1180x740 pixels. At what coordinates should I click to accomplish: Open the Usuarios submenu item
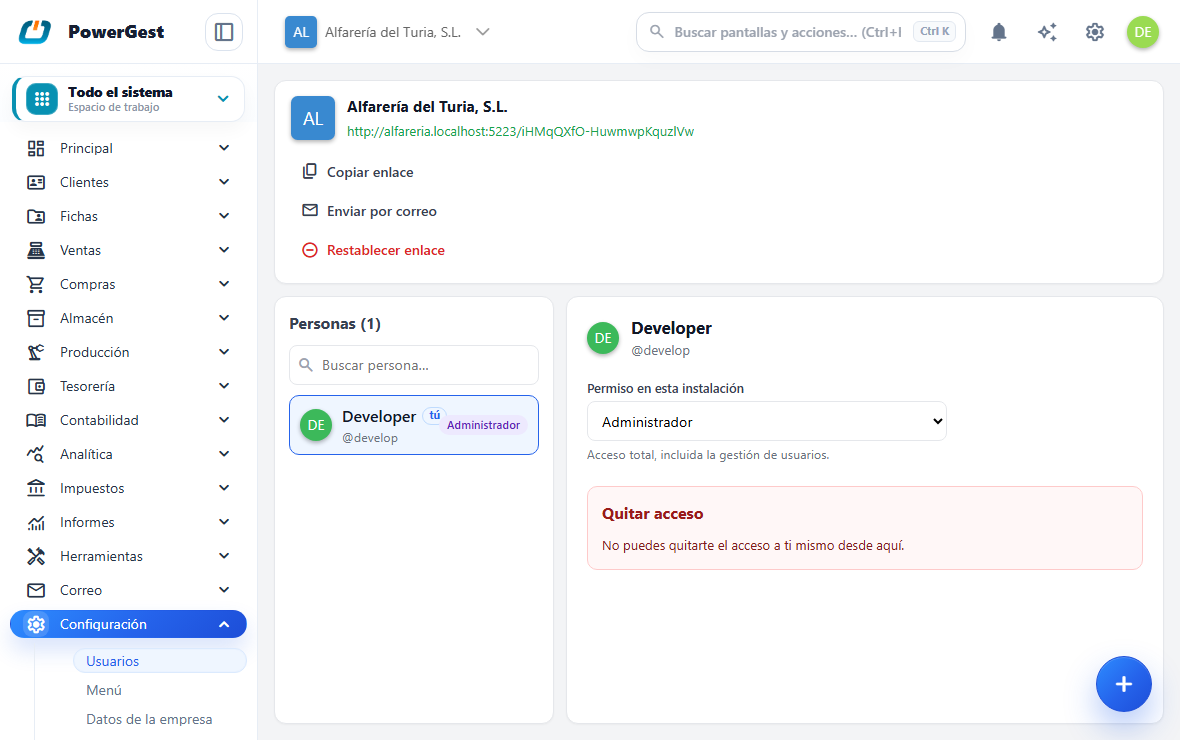coord(160,661)
